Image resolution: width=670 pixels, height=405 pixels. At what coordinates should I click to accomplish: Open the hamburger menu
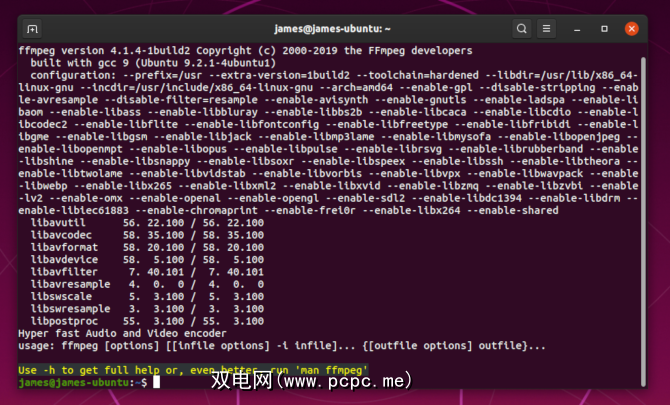point(546,29)
